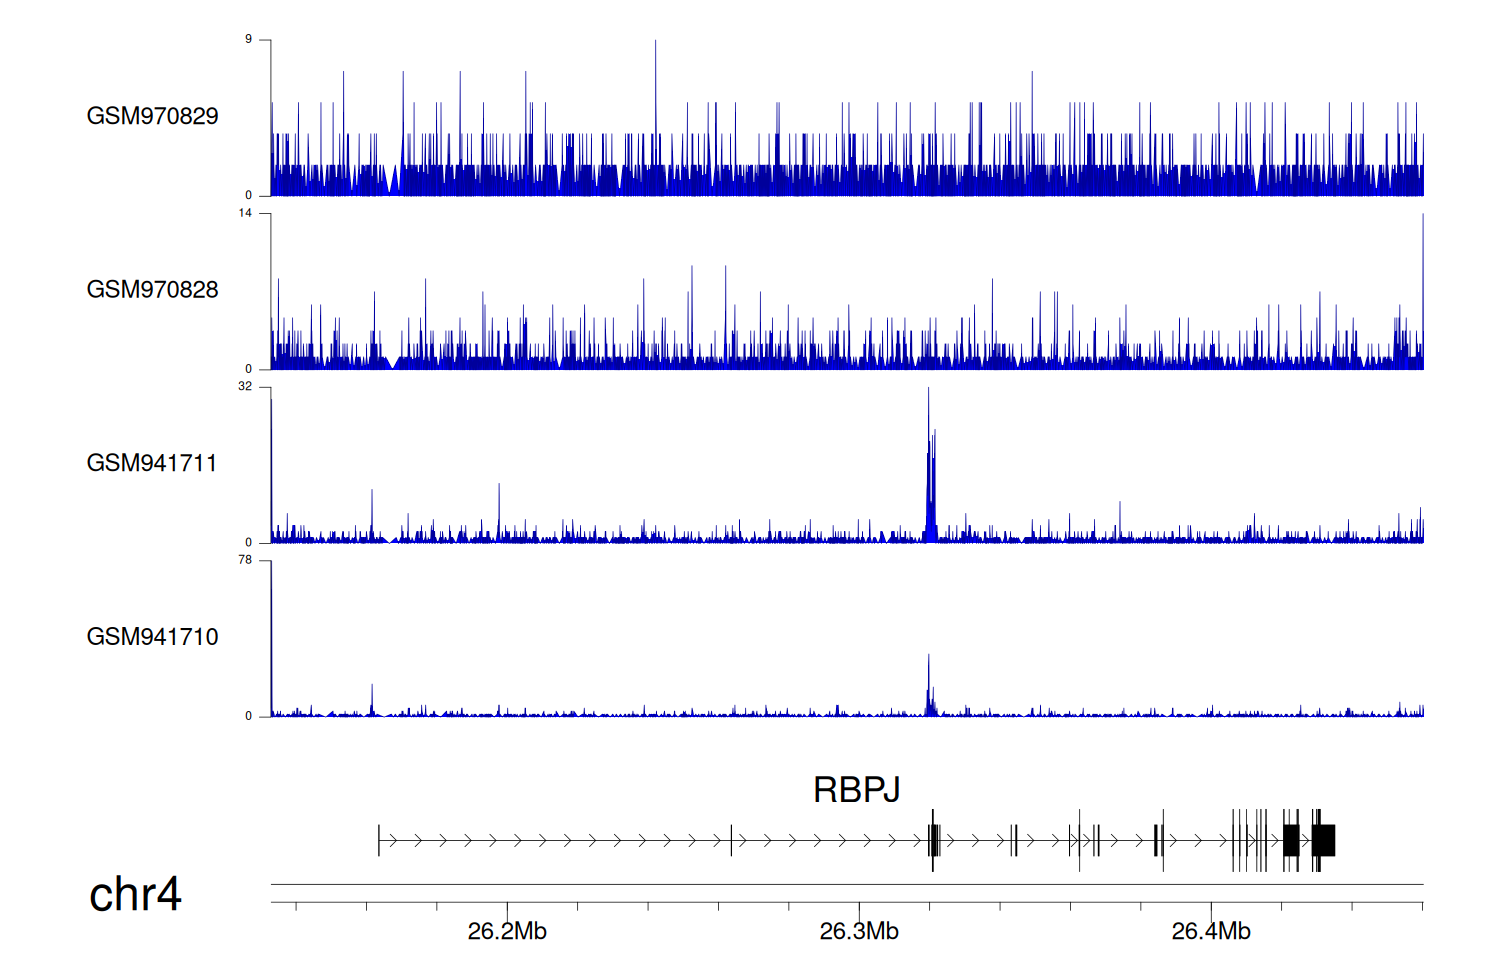Viewport: 1500px width, 980px height.
Task: Click the chr4 chromosome label
Action: (135, 894)
